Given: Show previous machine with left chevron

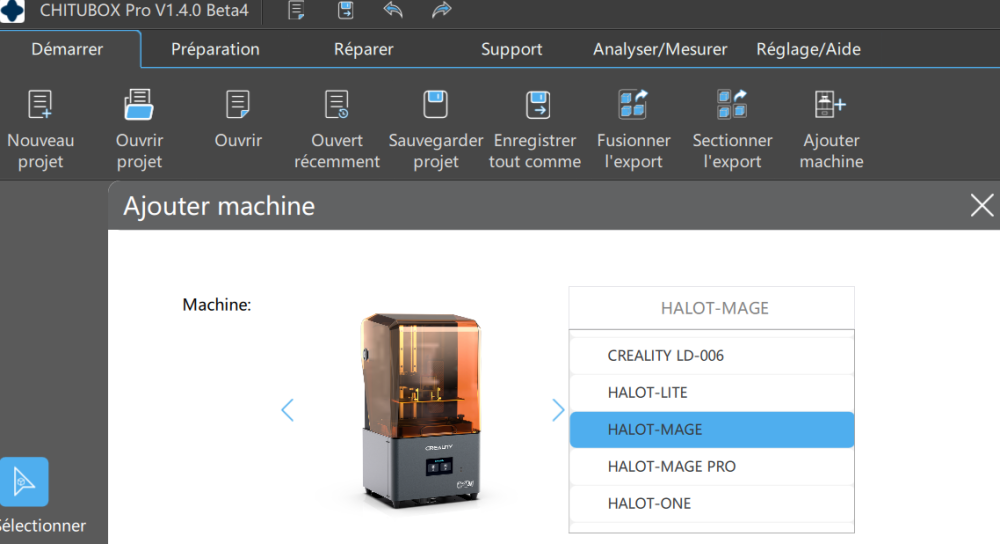Looking at the screenshot, I should (288, 410).
